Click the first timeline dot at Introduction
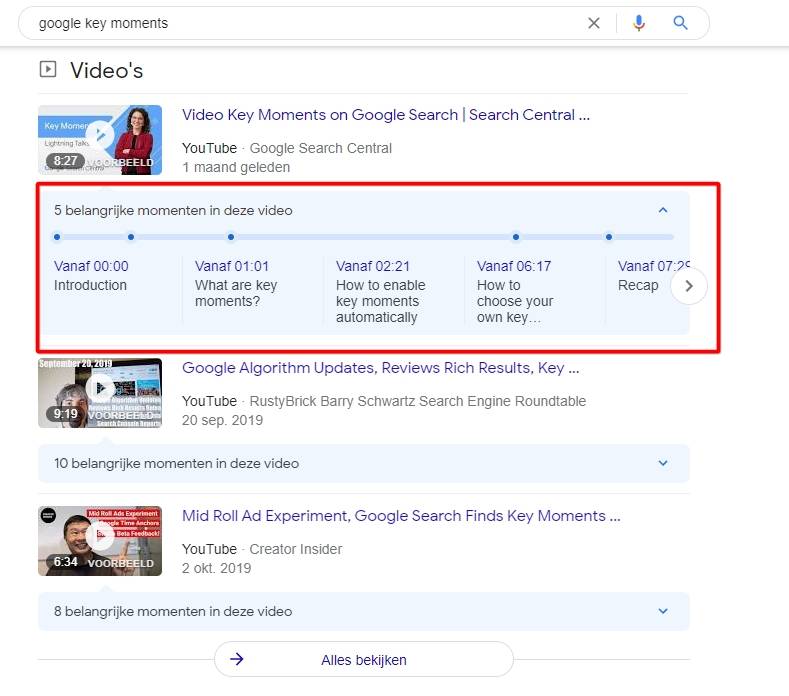The height and width of the screenshot is (696, 789). tap(57, 237)
